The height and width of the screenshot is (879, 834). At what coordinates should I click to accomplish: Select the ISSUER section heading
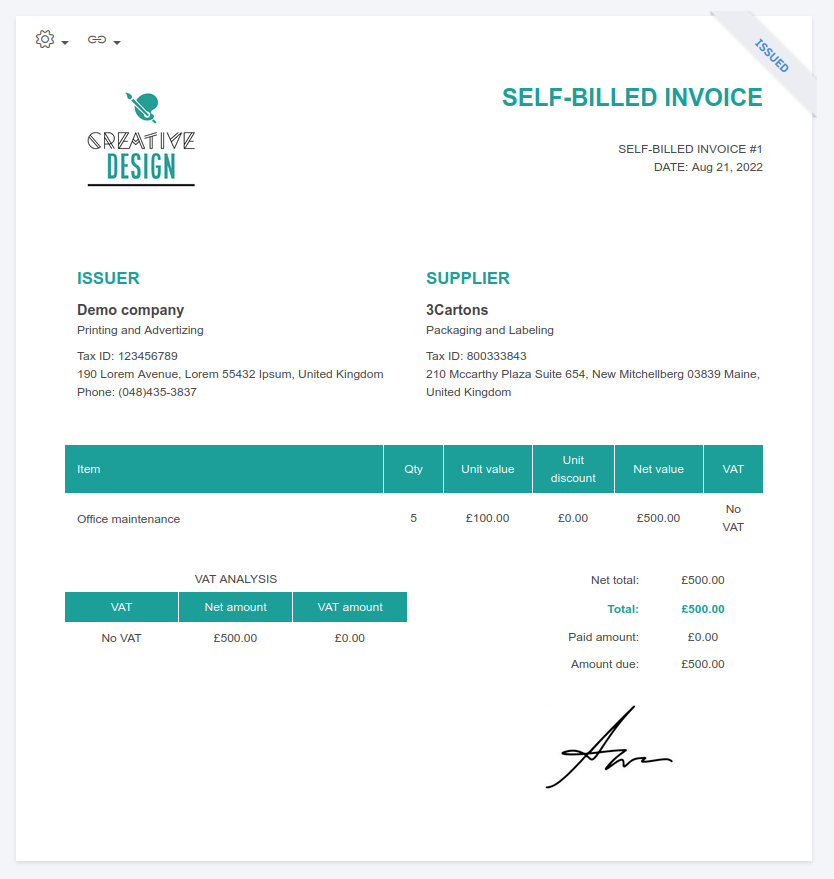pyautogui.click(x=108, y=278)
